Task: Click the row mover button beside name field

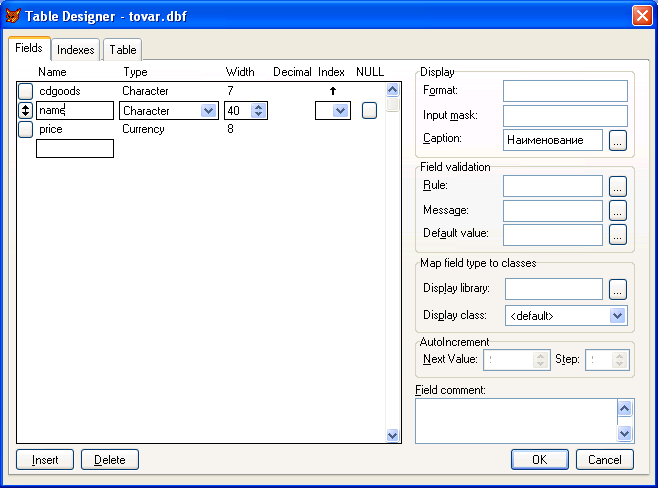Action: point(26,110)
